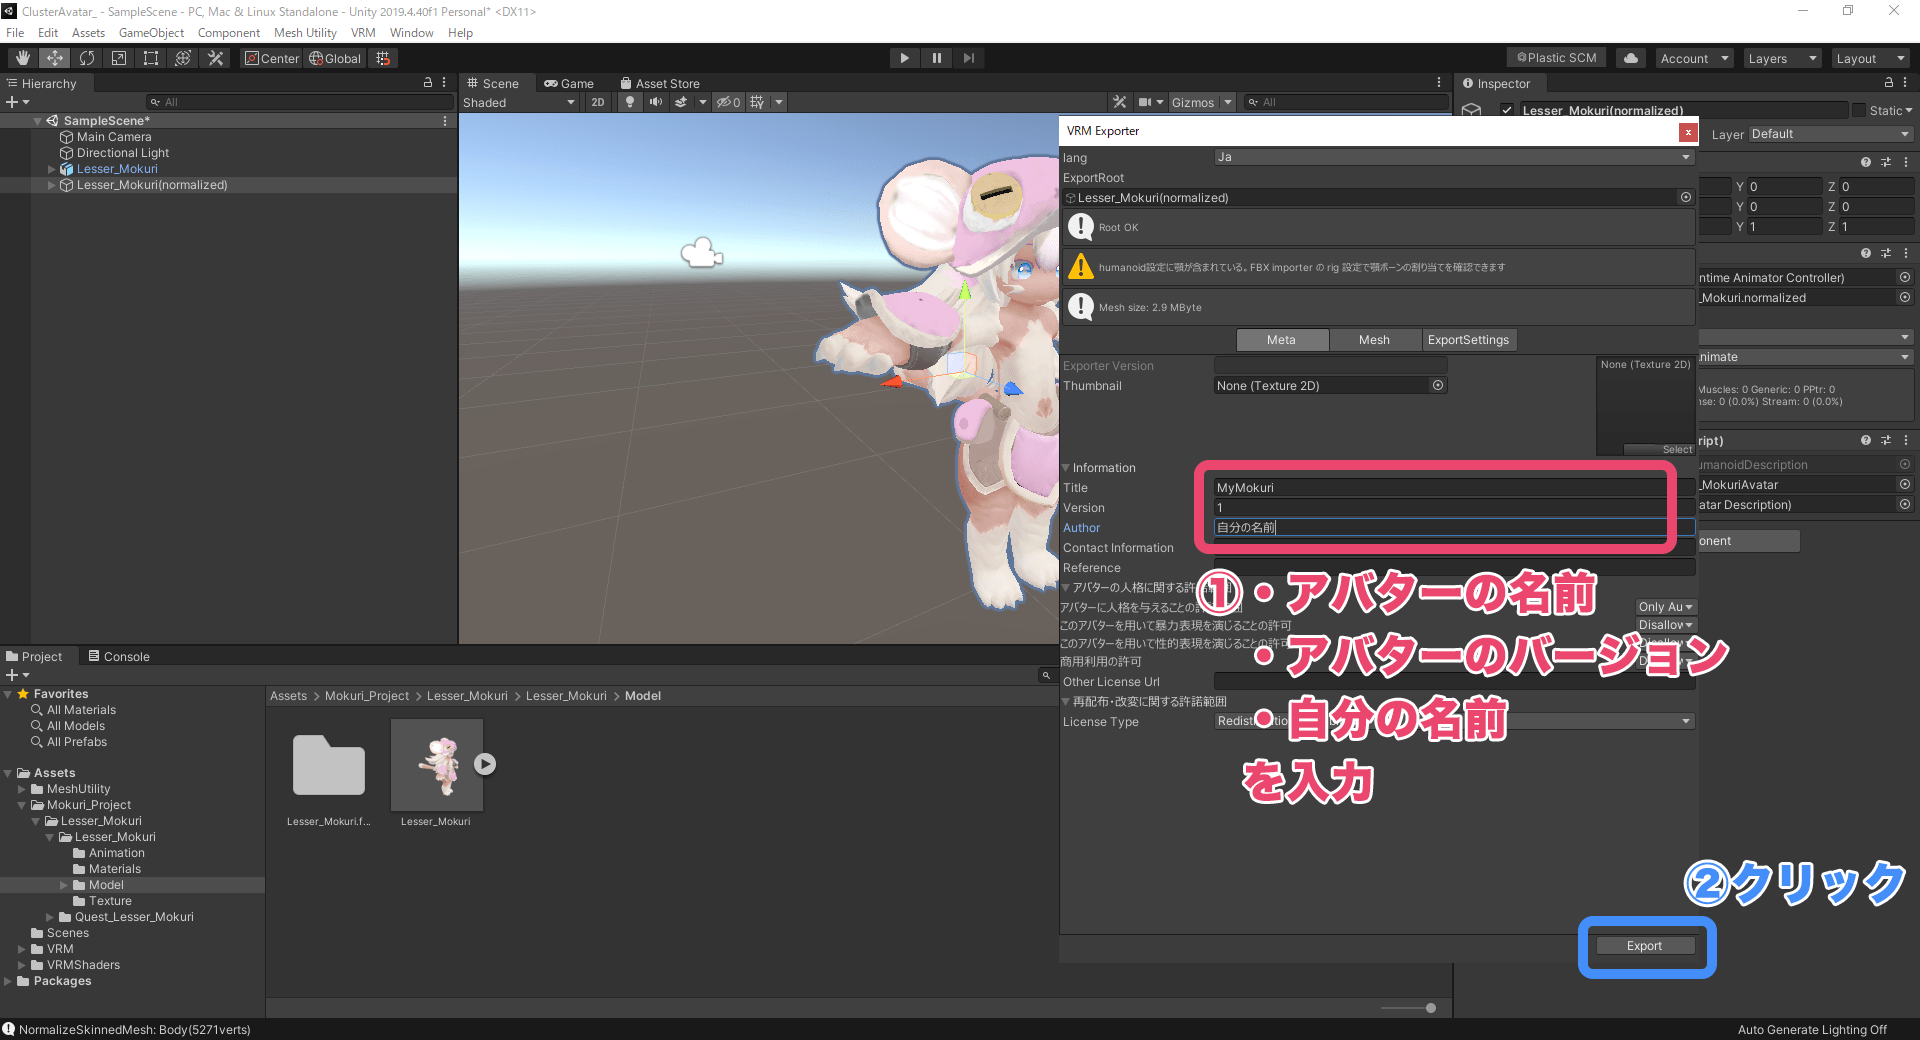Select the Lesser_Mokuri prefab thumbnail in Project
The width and height of the screenshot is (1920, 1040).
(x=436, y=765)
